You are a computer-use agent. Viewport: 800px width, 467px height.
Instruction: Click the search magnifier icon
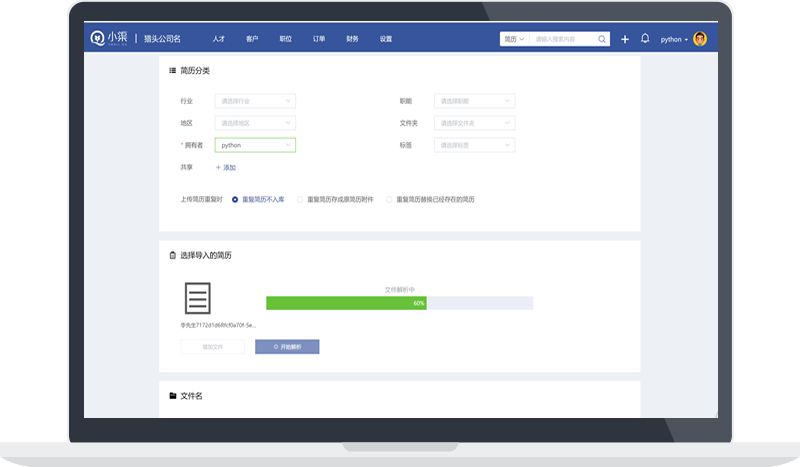click(x=602, y=39)
